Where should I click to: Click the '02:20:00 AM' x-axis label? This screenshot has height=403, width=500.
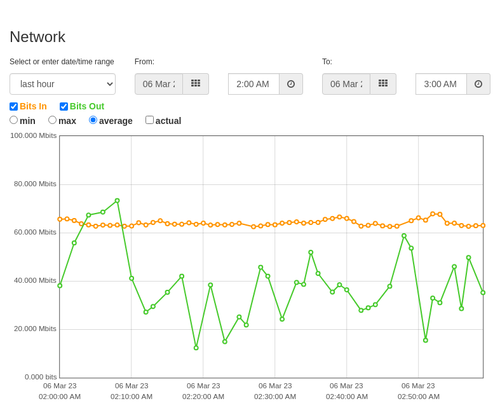pos(203,397)
